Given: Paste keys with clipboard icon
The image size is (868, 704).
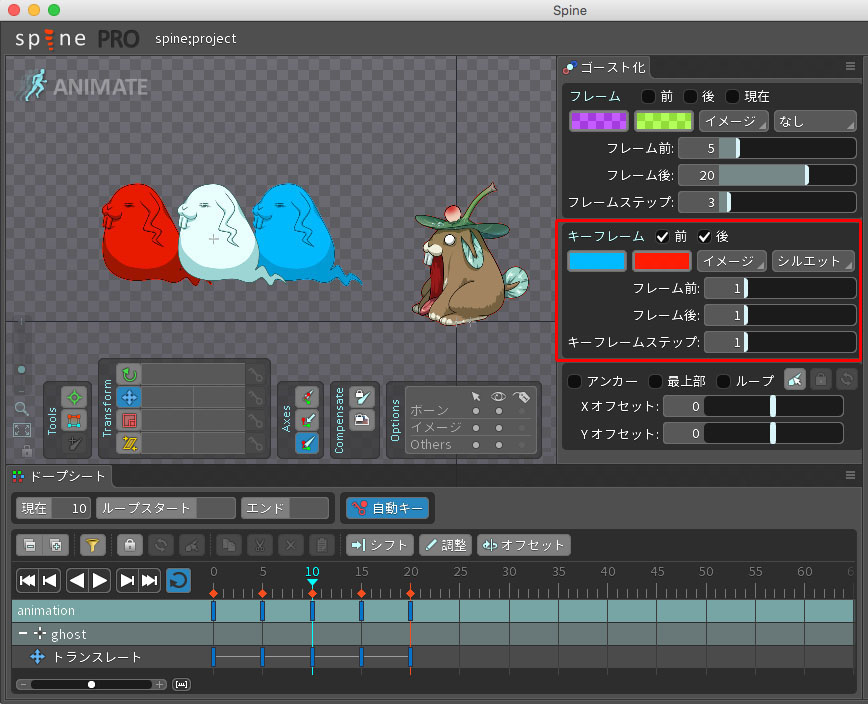Looking at the screenshot, I should click(x=322, y=545).
